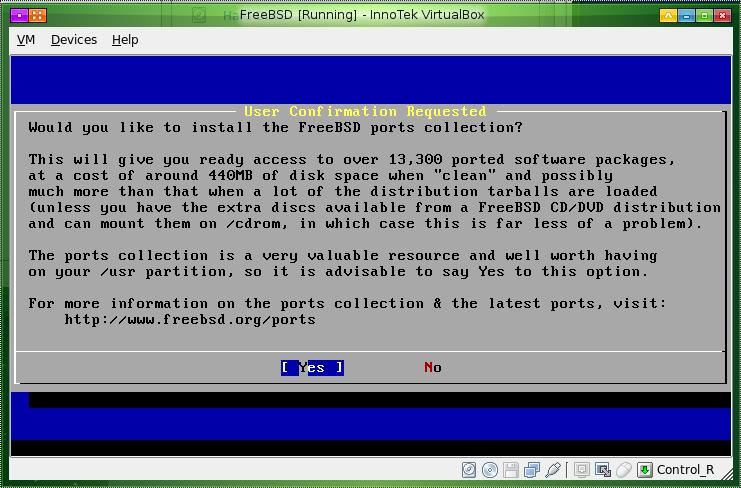741x488 pixels.
Task: Click the network adapters status icon
Action: [532, 470]
